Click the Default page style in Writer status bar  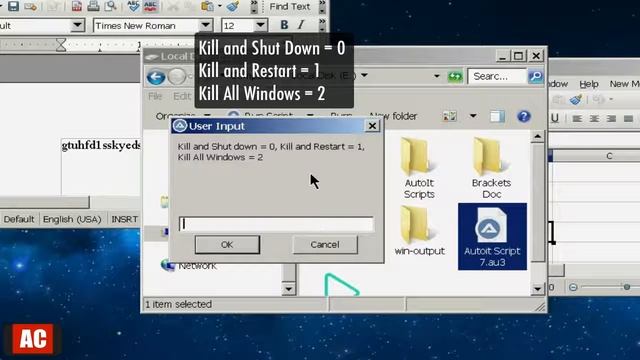coord(19,219)
